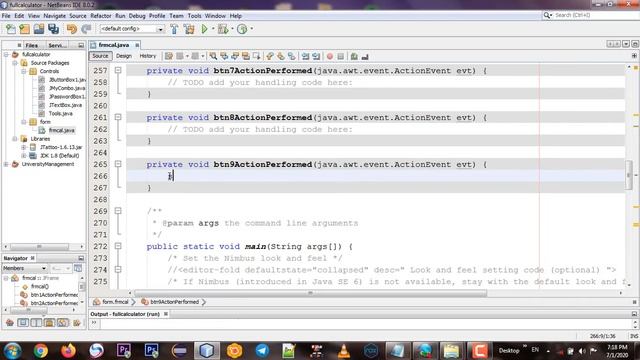Collapse the main method fold at line 272
This screenshot has height=360, width=640.
(118, 246)
